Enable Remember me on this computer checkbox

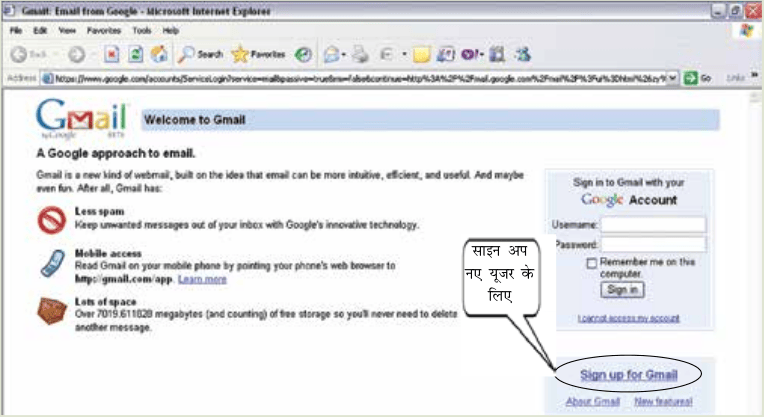coord(591,264)
